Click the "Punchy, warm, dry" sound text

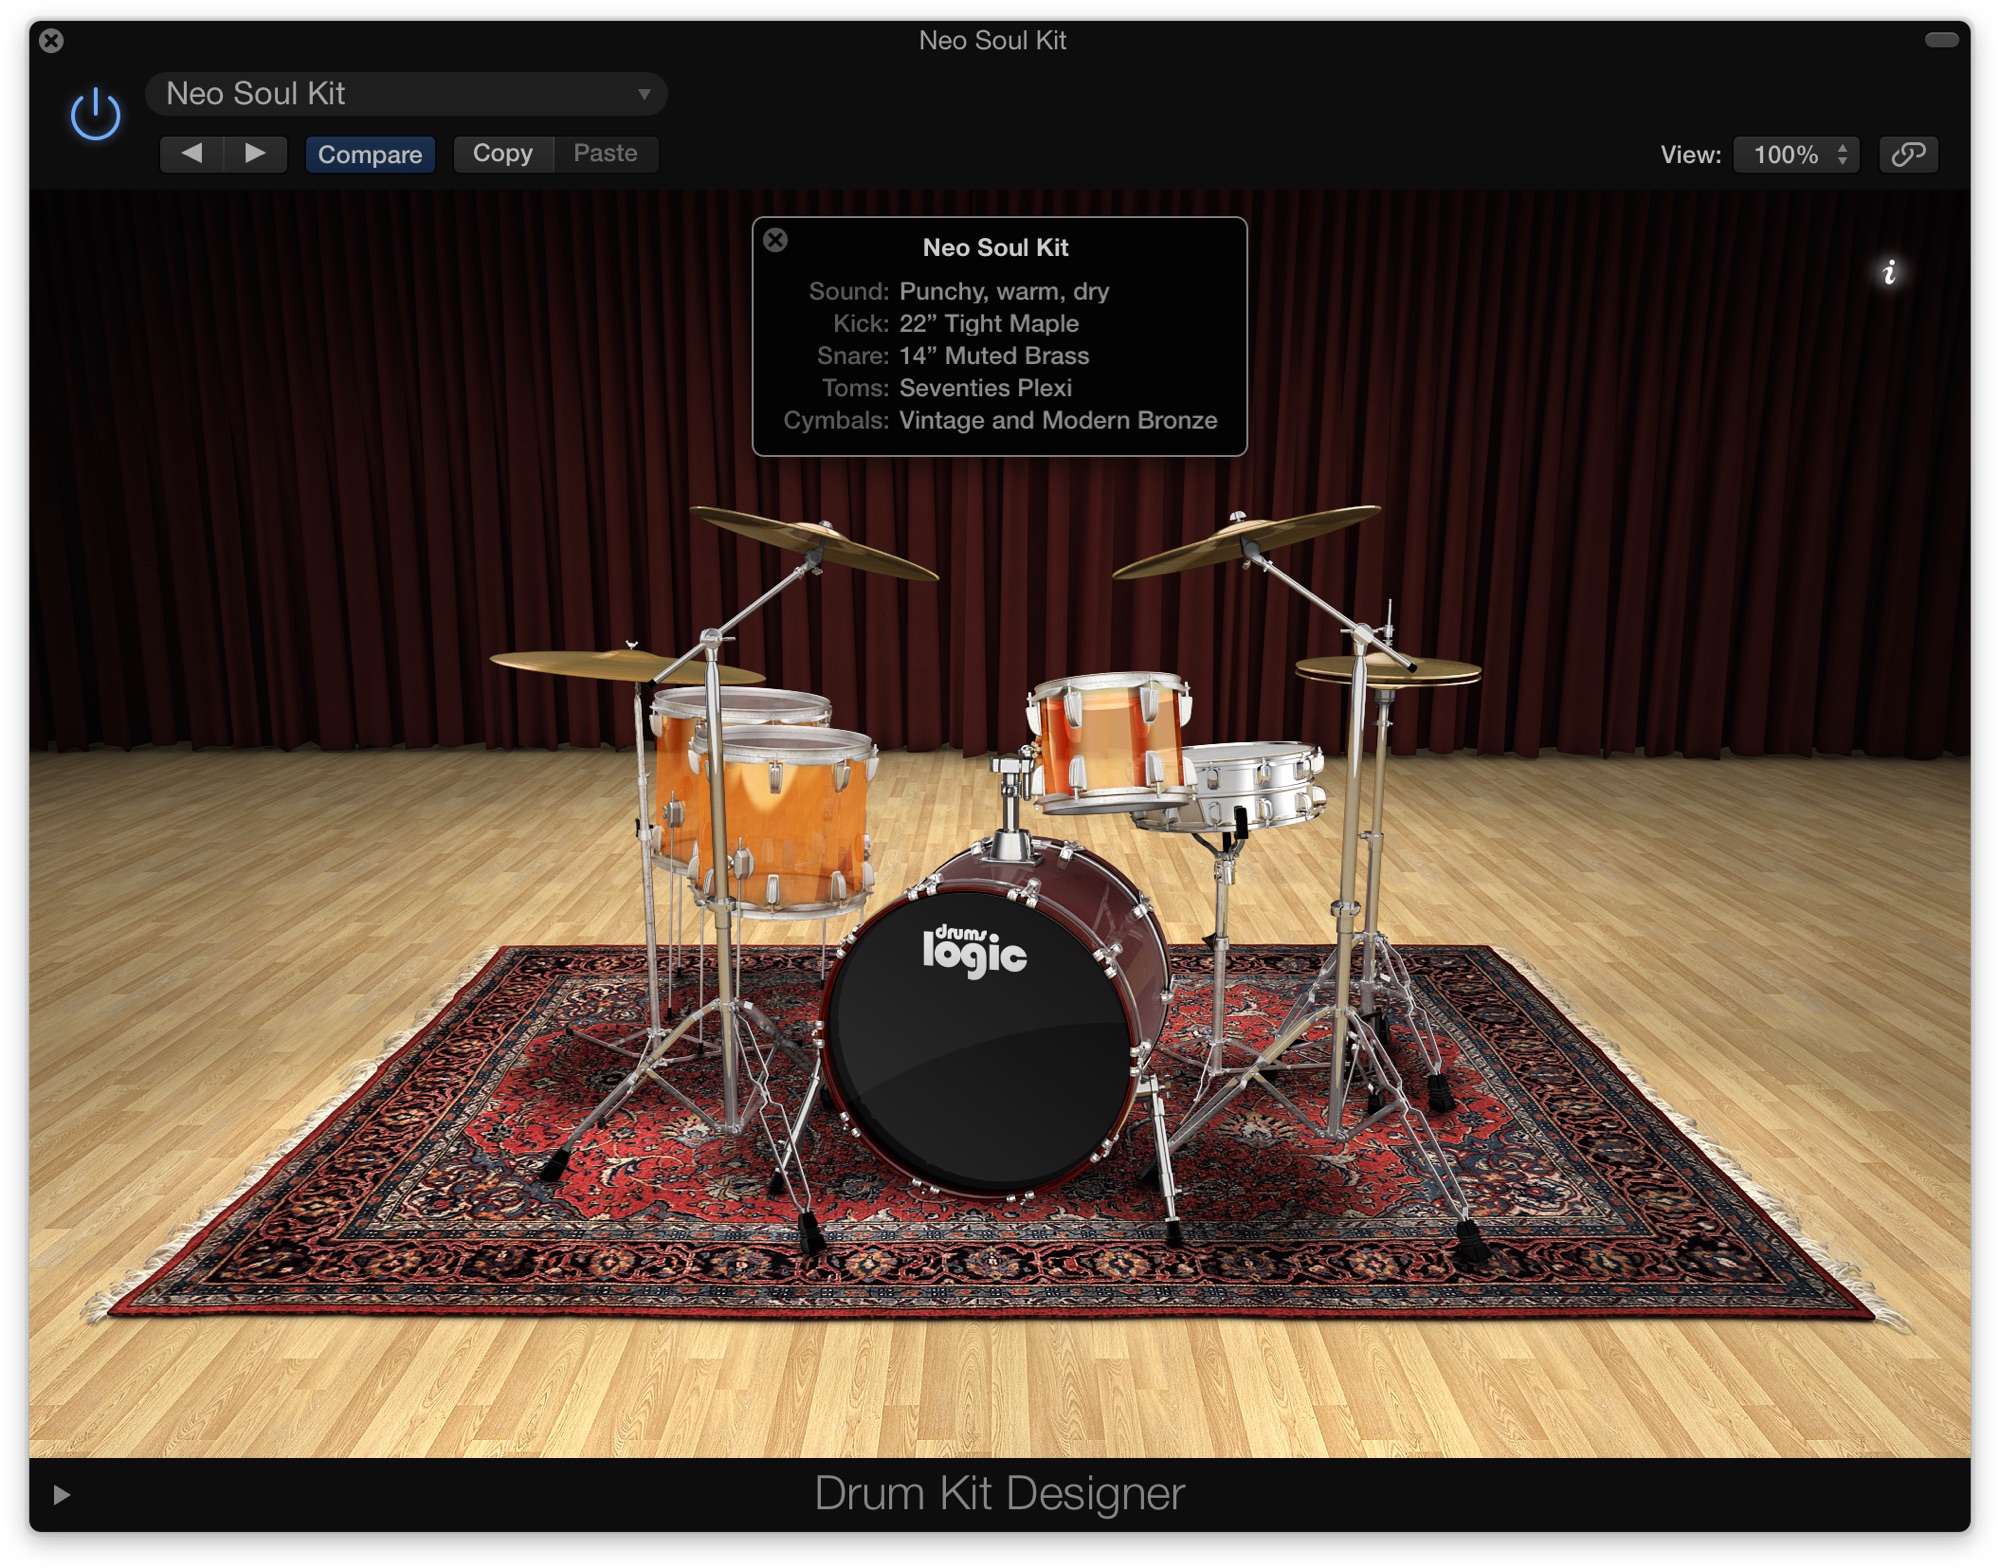(x=1004, y=291)
